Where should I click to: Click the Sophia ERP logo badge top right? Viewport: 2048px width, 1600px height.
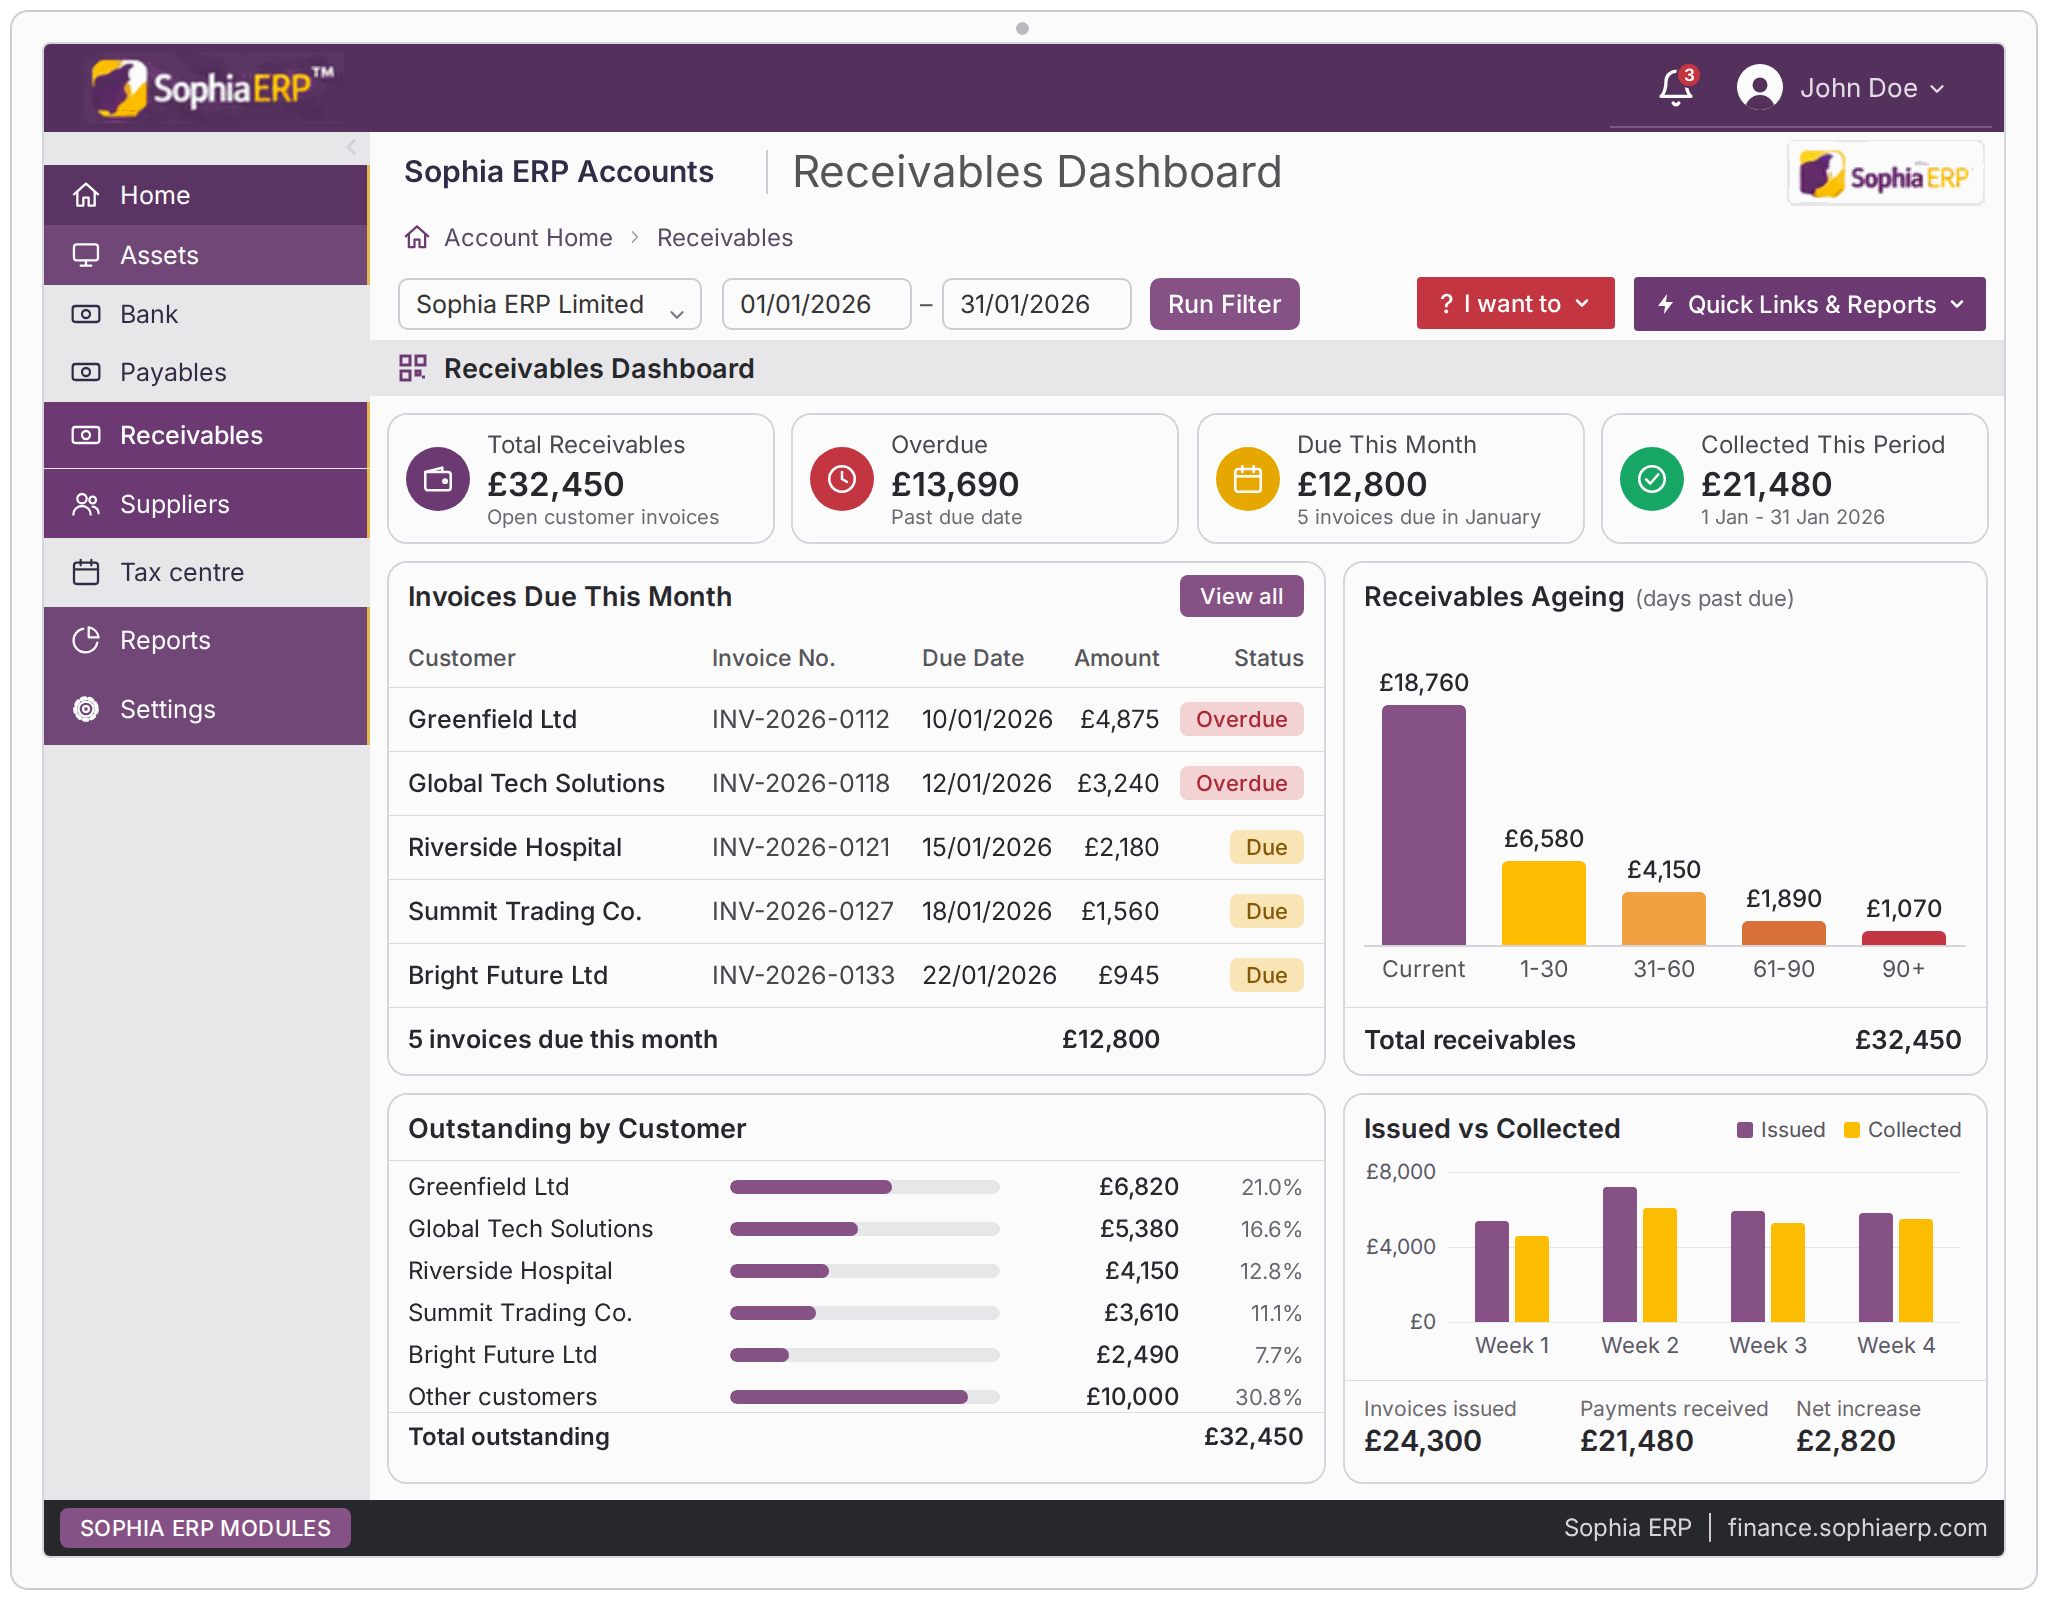[1885, 175]
